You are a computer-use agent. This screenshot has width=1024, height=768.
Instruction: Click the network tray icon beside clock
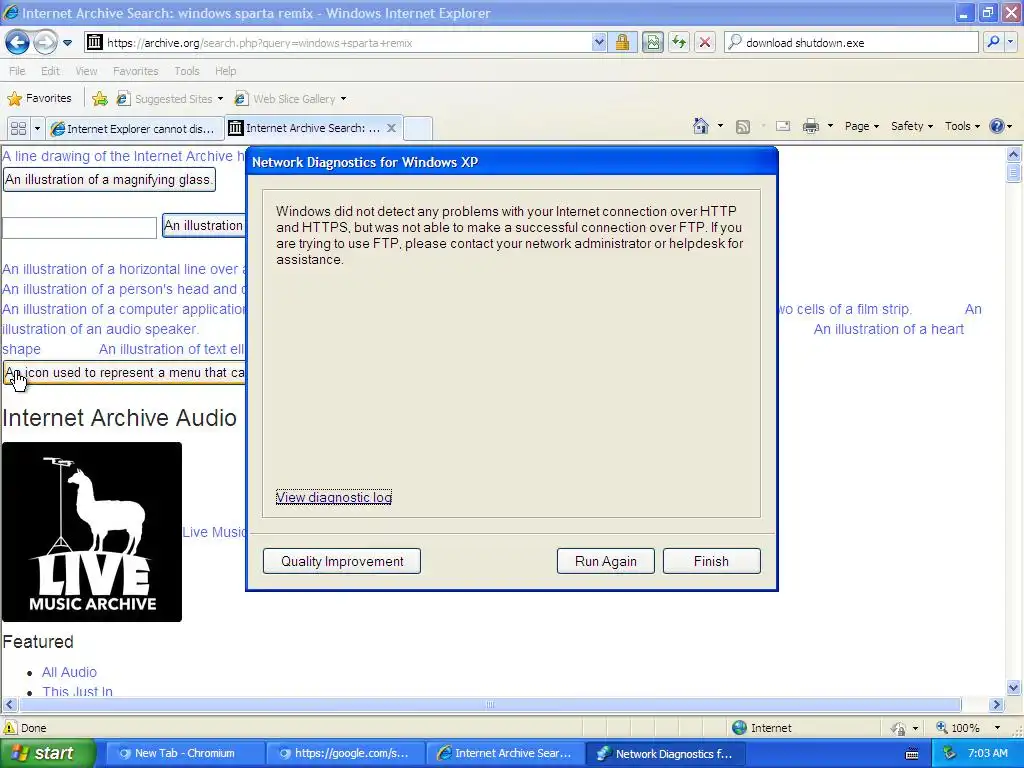coord(950,754)
